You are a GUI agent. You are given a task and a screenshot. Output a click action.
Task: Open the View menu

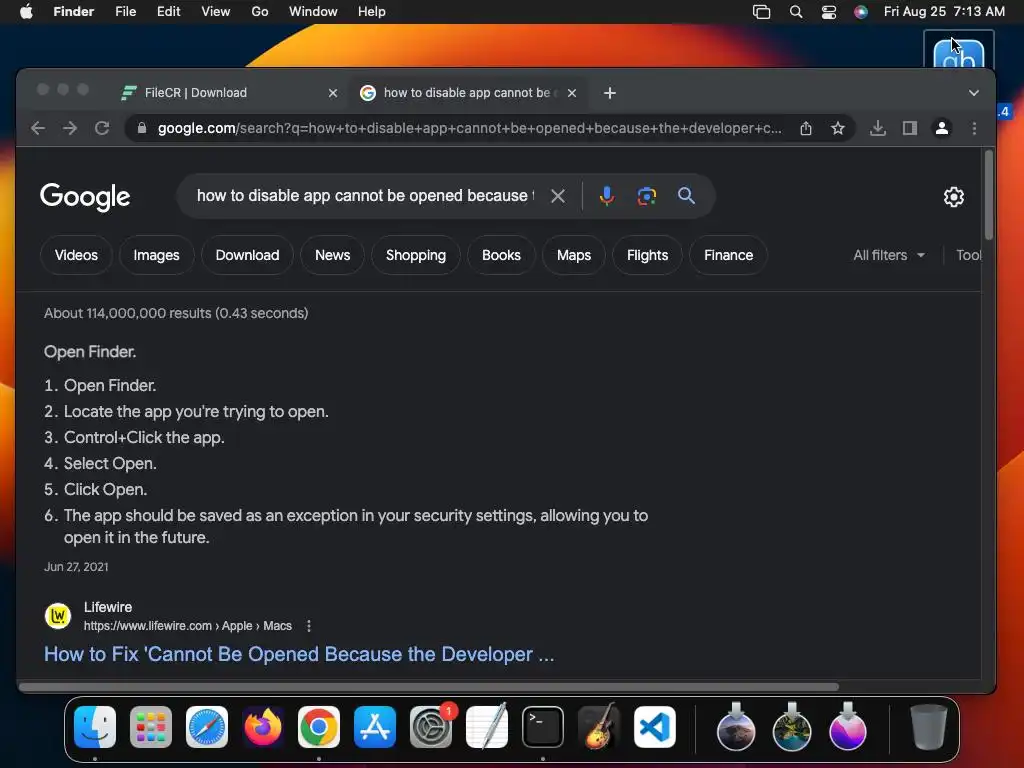(x=216, y=12)
